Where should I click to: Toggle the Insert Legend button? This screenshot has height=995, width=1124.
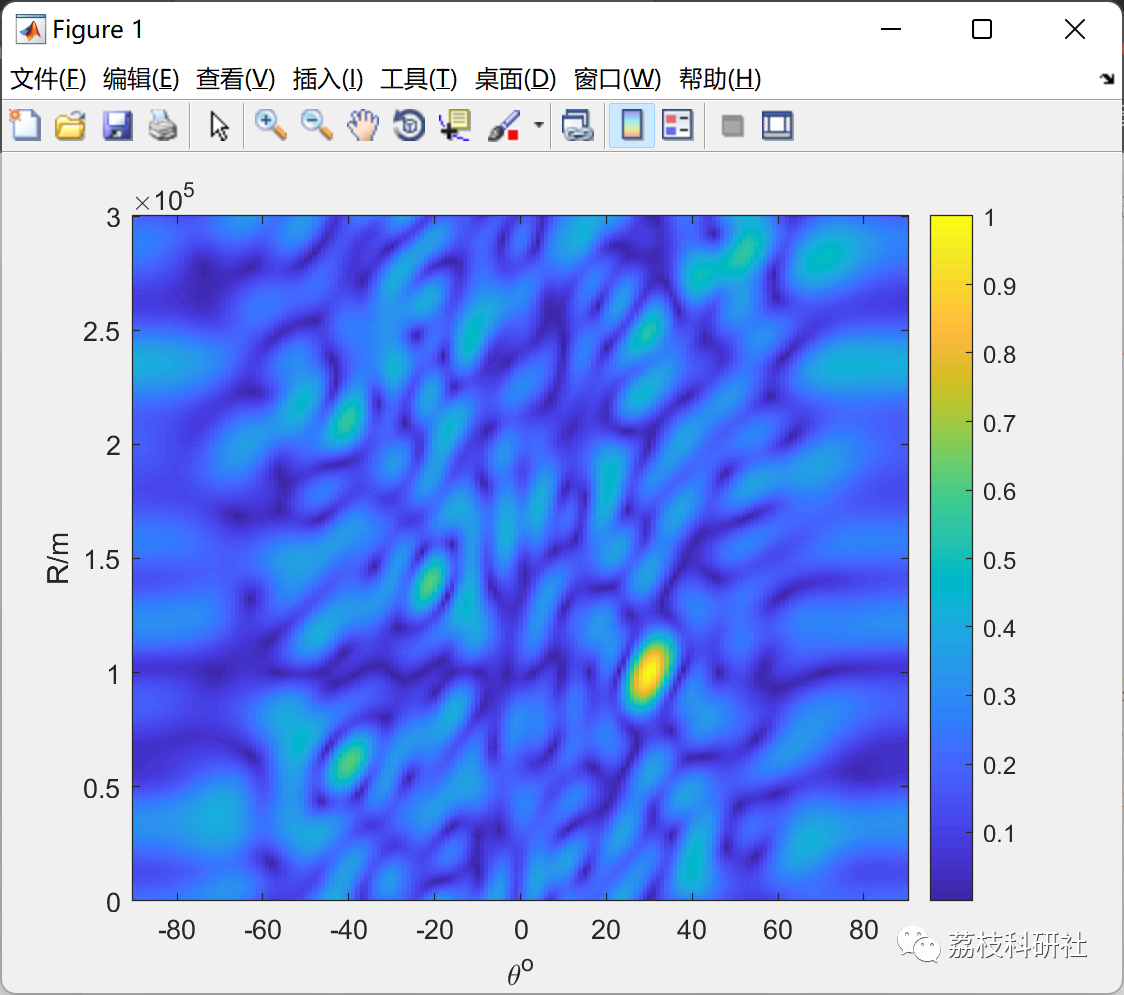point(677,125)
